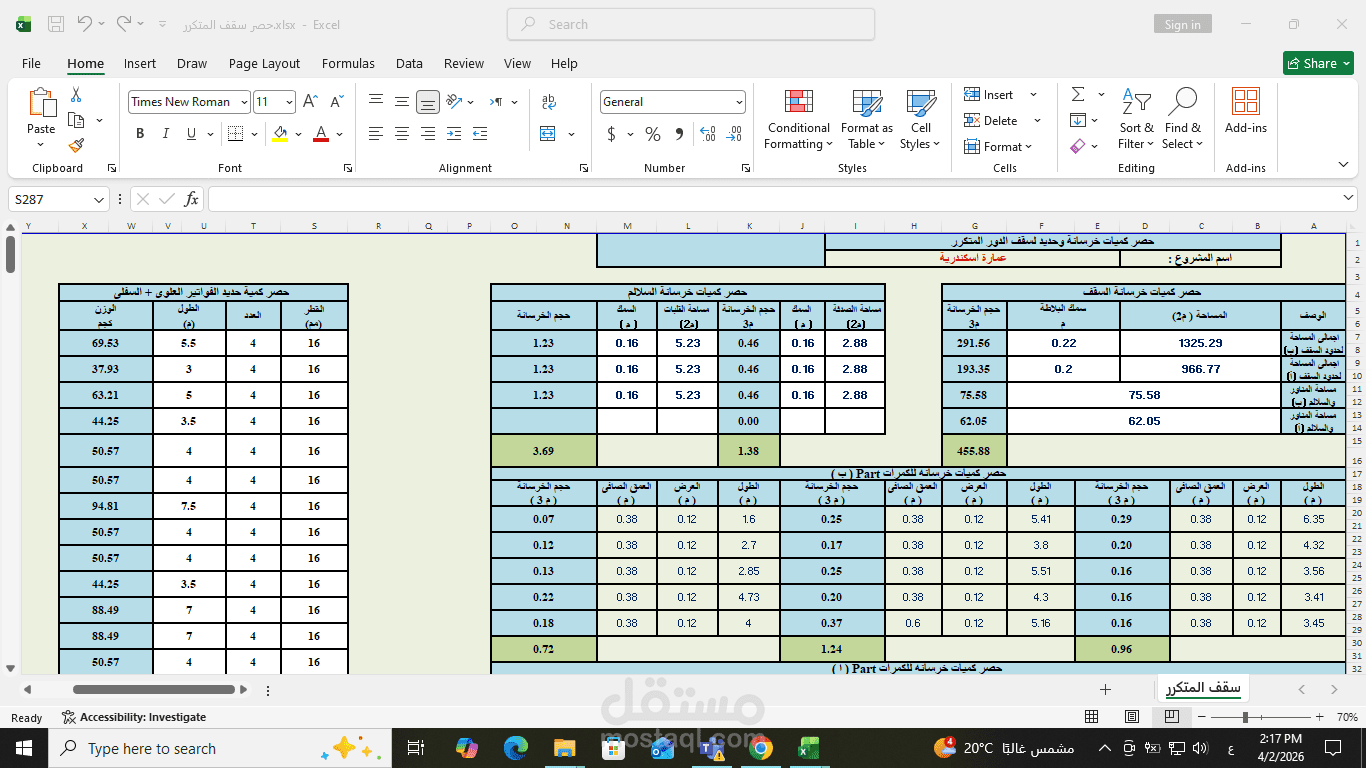
Task: Open the Format as Table dropdown
Action: [866, 119]
